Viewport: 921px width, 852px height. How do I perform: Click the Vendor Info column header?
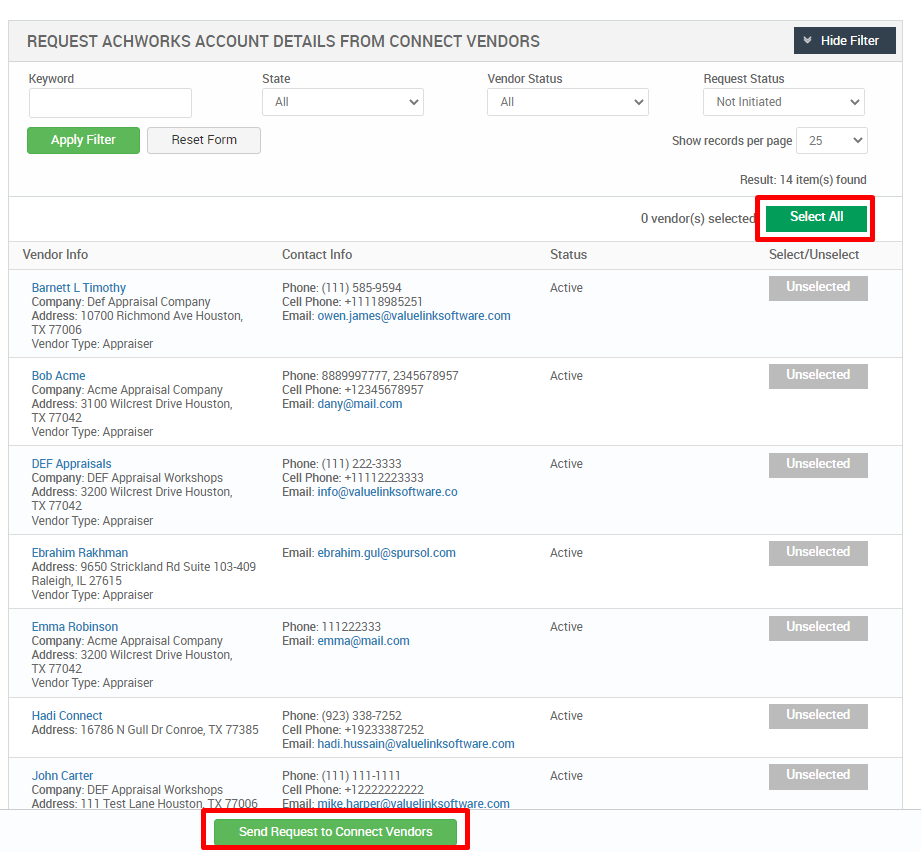click(x=55, y=254)
